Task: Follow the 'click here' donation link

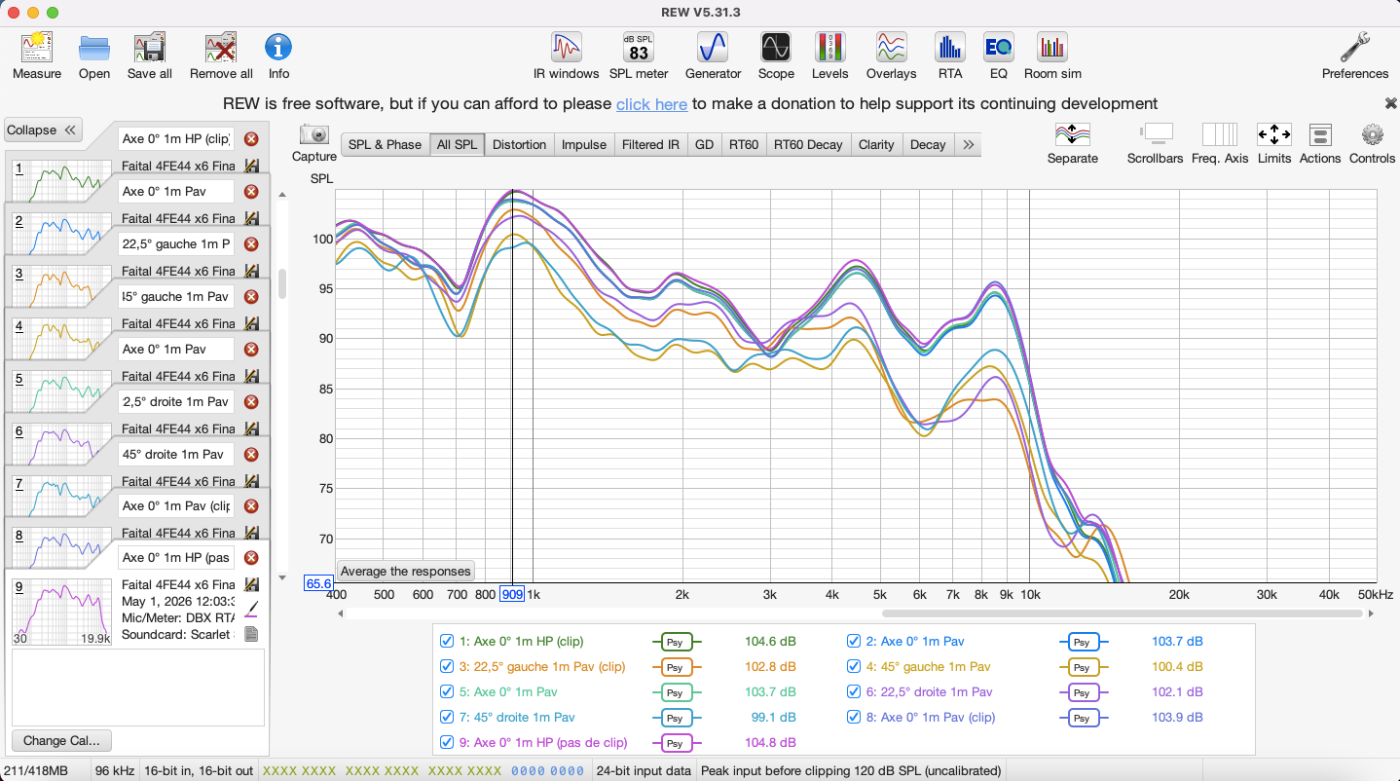Action: click(x=651, y=104)
